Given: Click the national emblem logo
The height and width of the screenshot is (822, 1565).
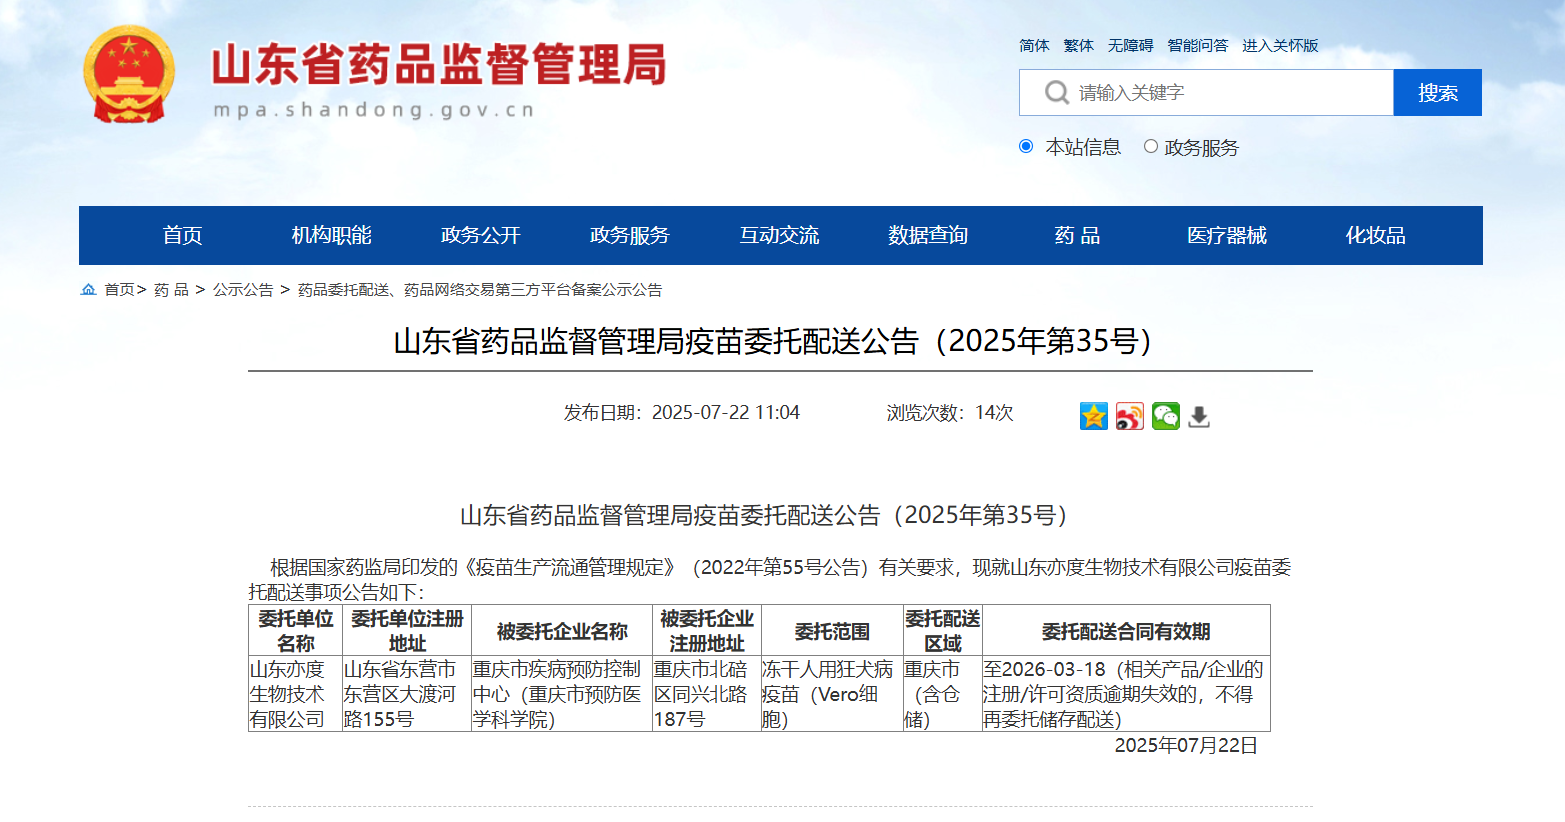Looking at the screenshot, I should point(129,73).
